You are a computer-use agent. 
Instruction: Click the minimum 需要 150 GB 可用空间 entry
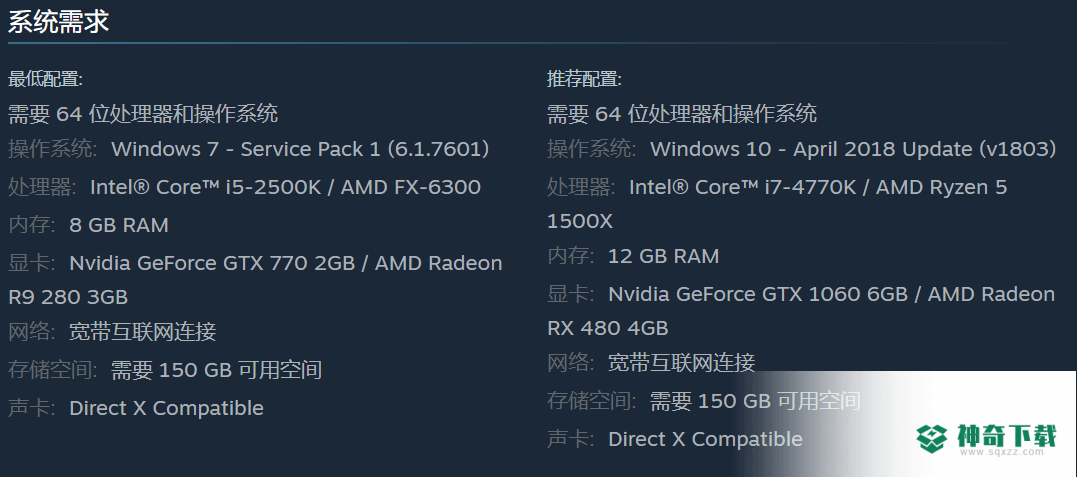click(x=216, y=370)
